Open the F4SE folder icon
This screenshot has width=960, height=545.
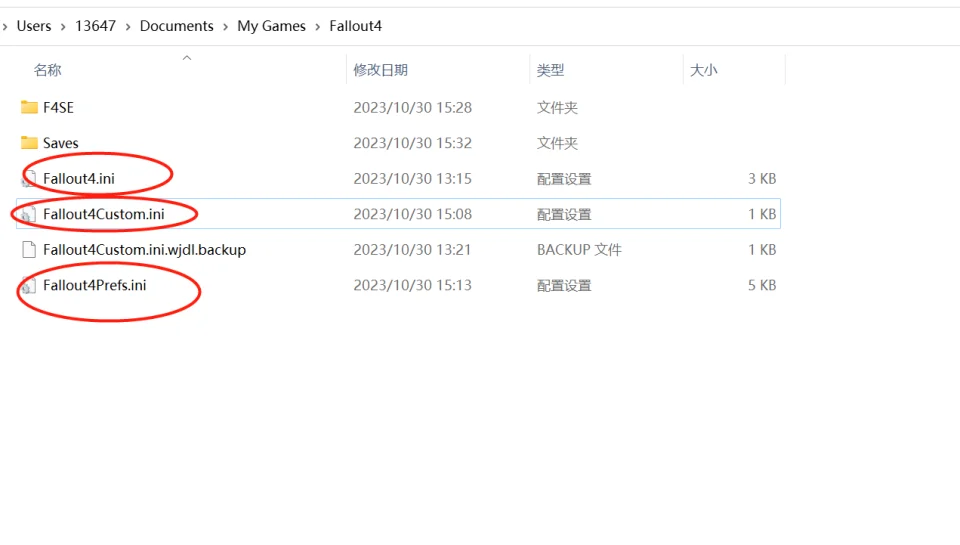click(x=29, y=108)
